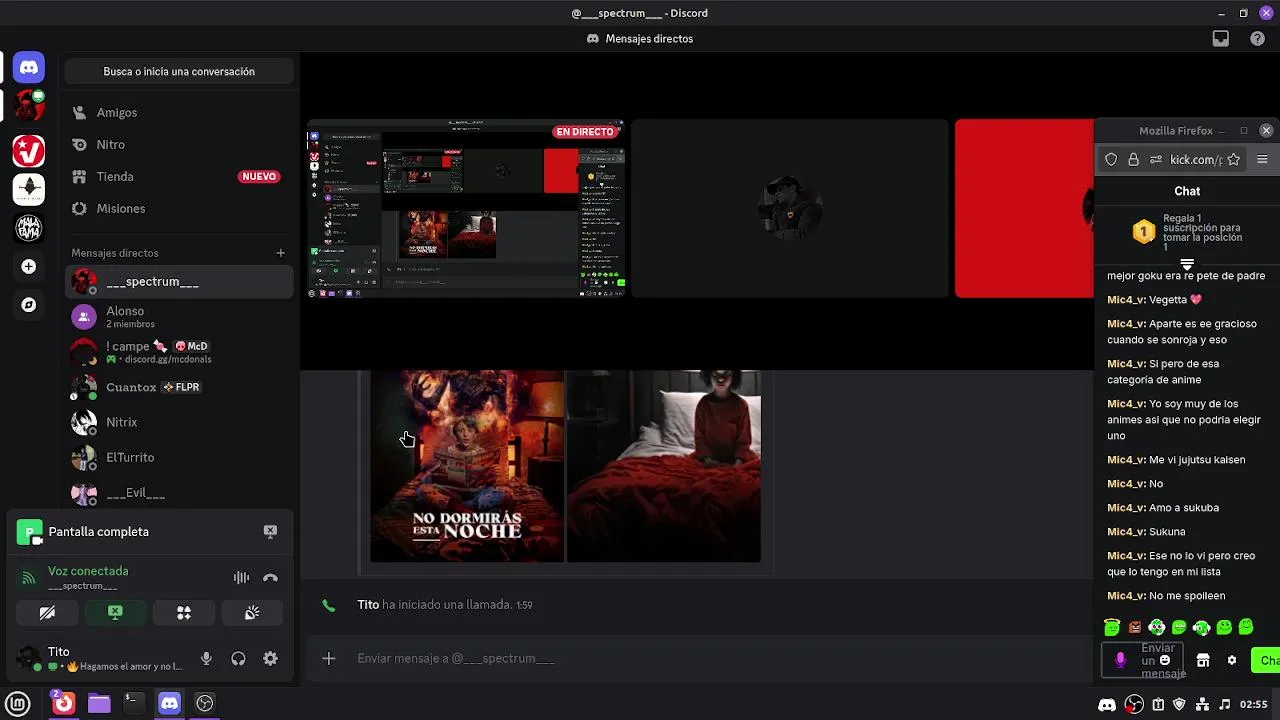
Task: Bookmark the kick.com page with star
Action: pyautogui.click(x=1234, y=160)
